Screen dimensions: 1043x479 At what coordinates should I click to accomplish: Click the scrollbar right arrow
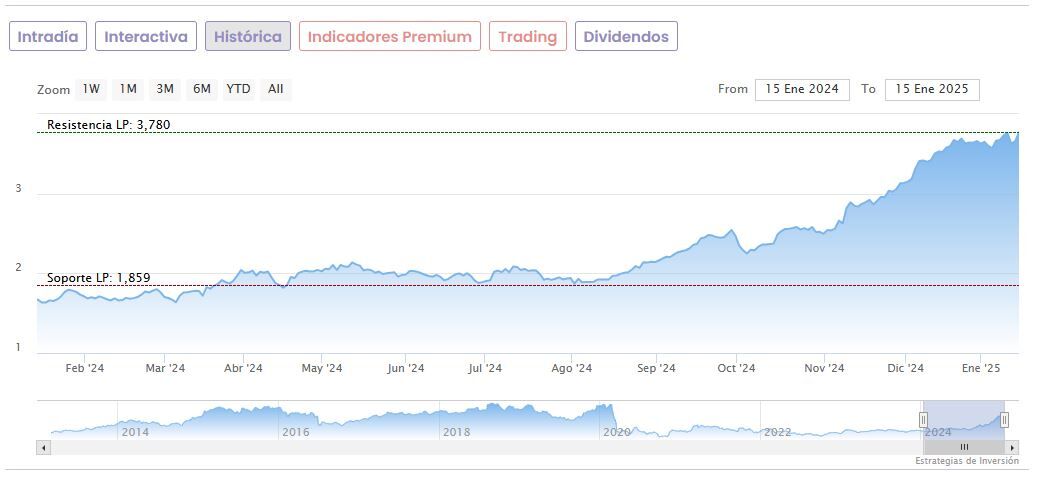[1012, 447]
